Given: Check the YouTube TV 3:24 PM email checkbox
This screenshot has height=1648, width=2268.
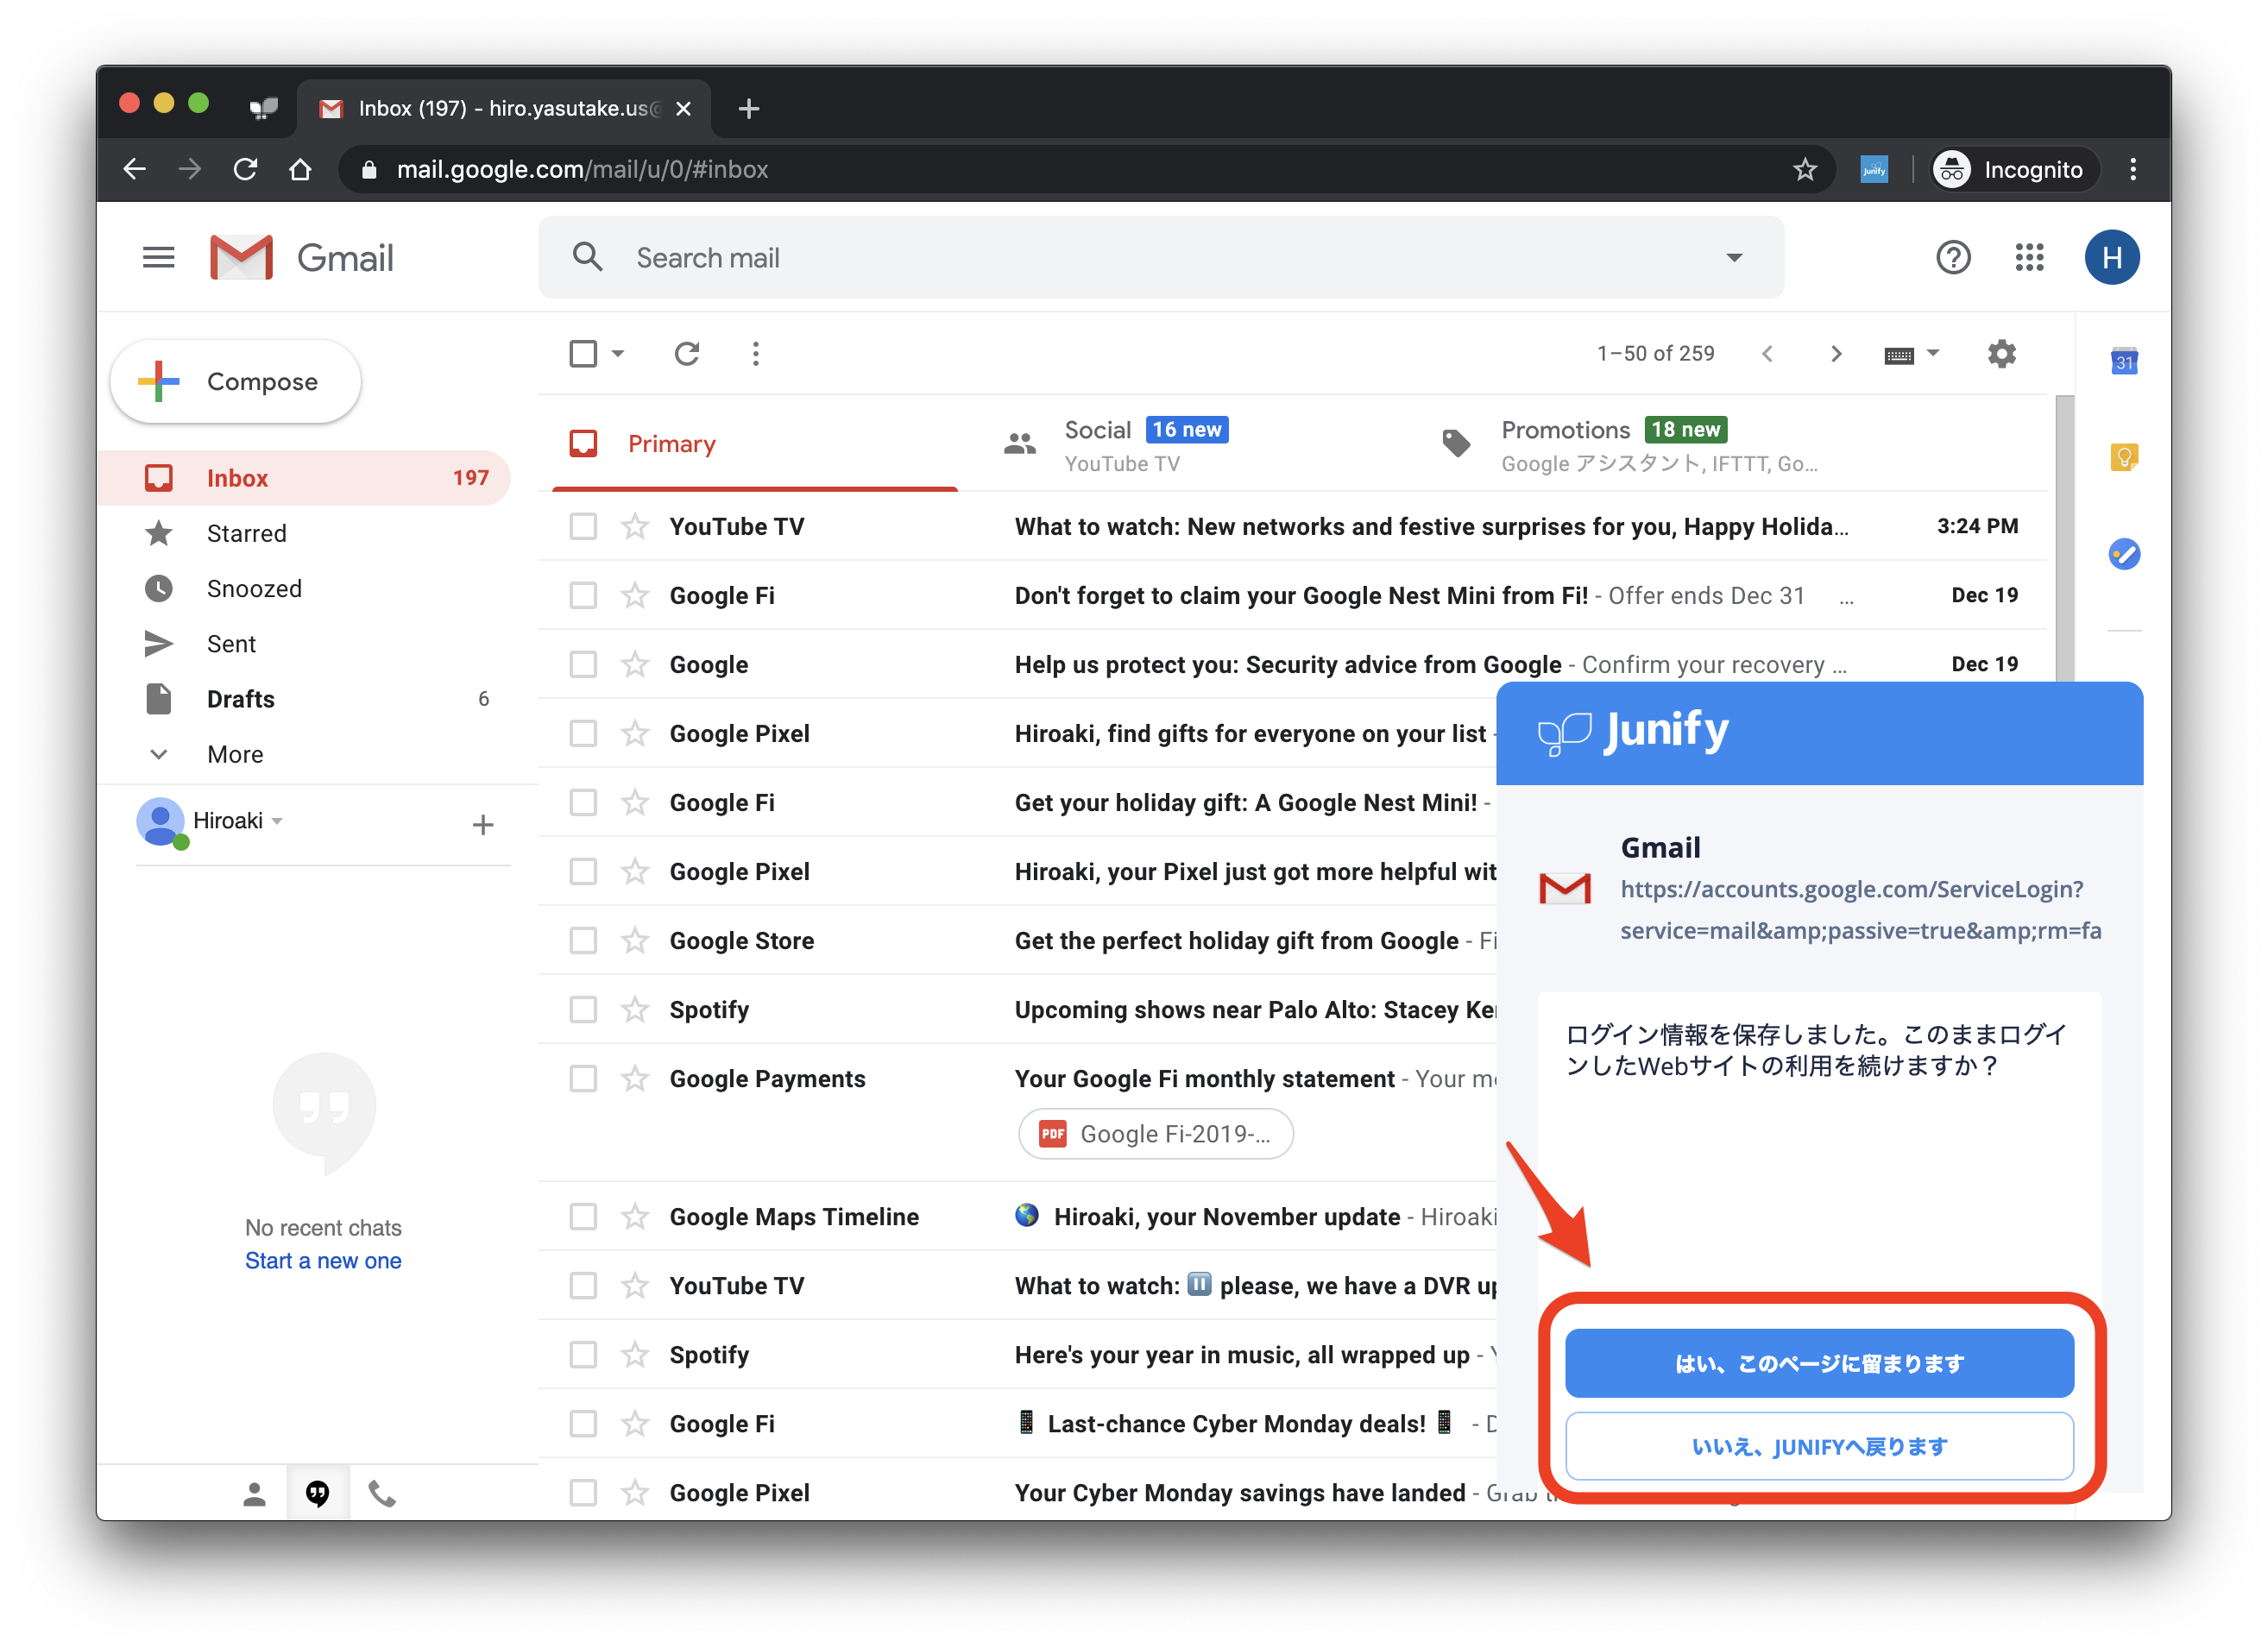Looking at the screenshot, I should [583, 527].
